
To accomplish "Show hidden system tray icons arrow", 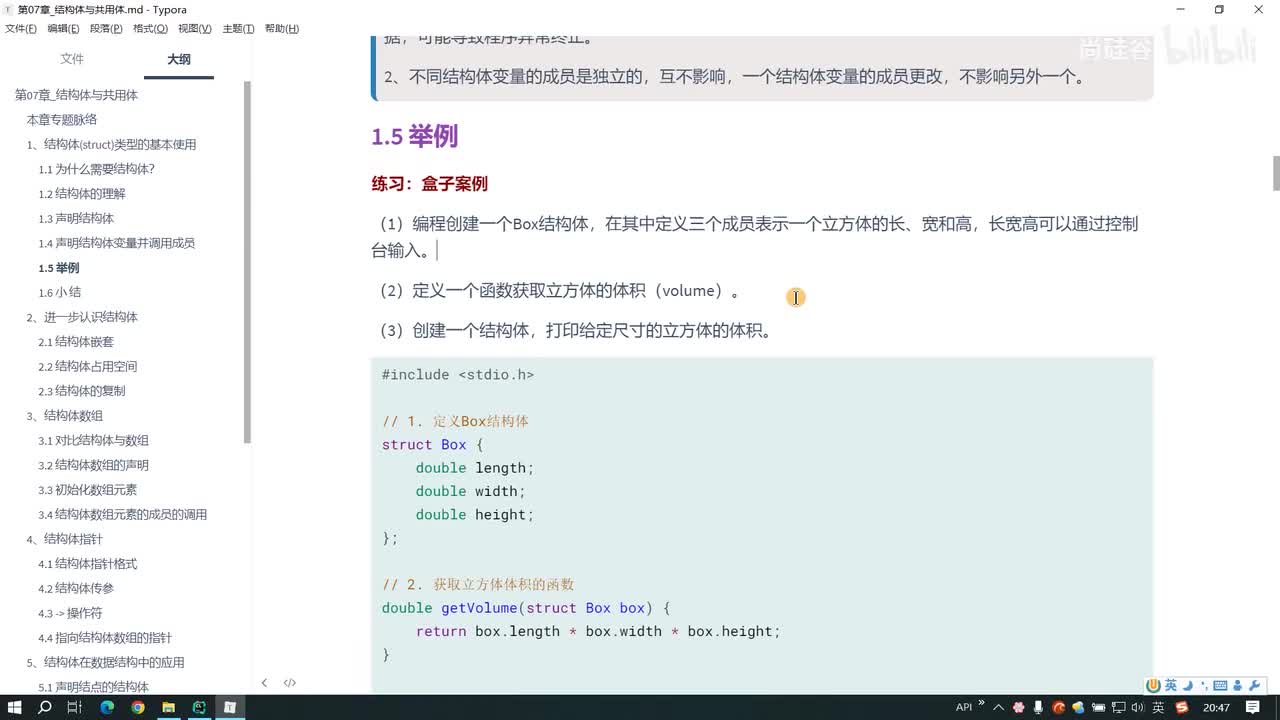I will click(x=998, y=707).
